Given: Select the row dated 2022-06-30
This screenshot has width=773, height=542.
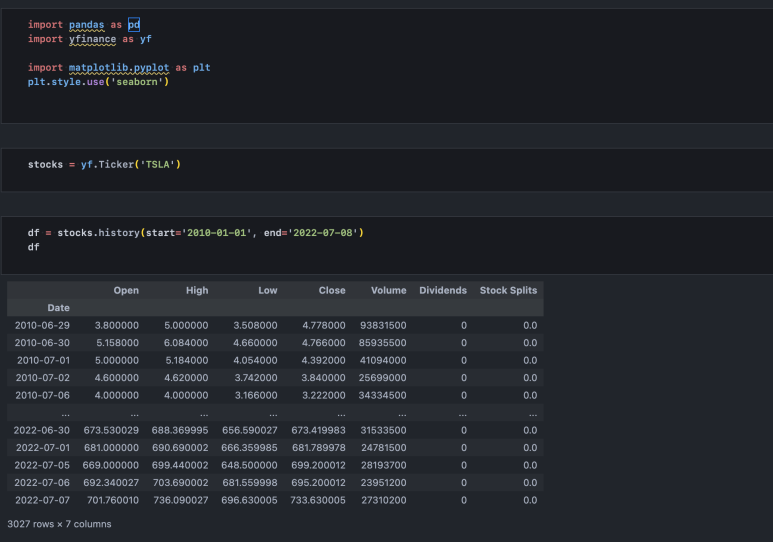Looking at the screenshot, I should tap(275, 431).
